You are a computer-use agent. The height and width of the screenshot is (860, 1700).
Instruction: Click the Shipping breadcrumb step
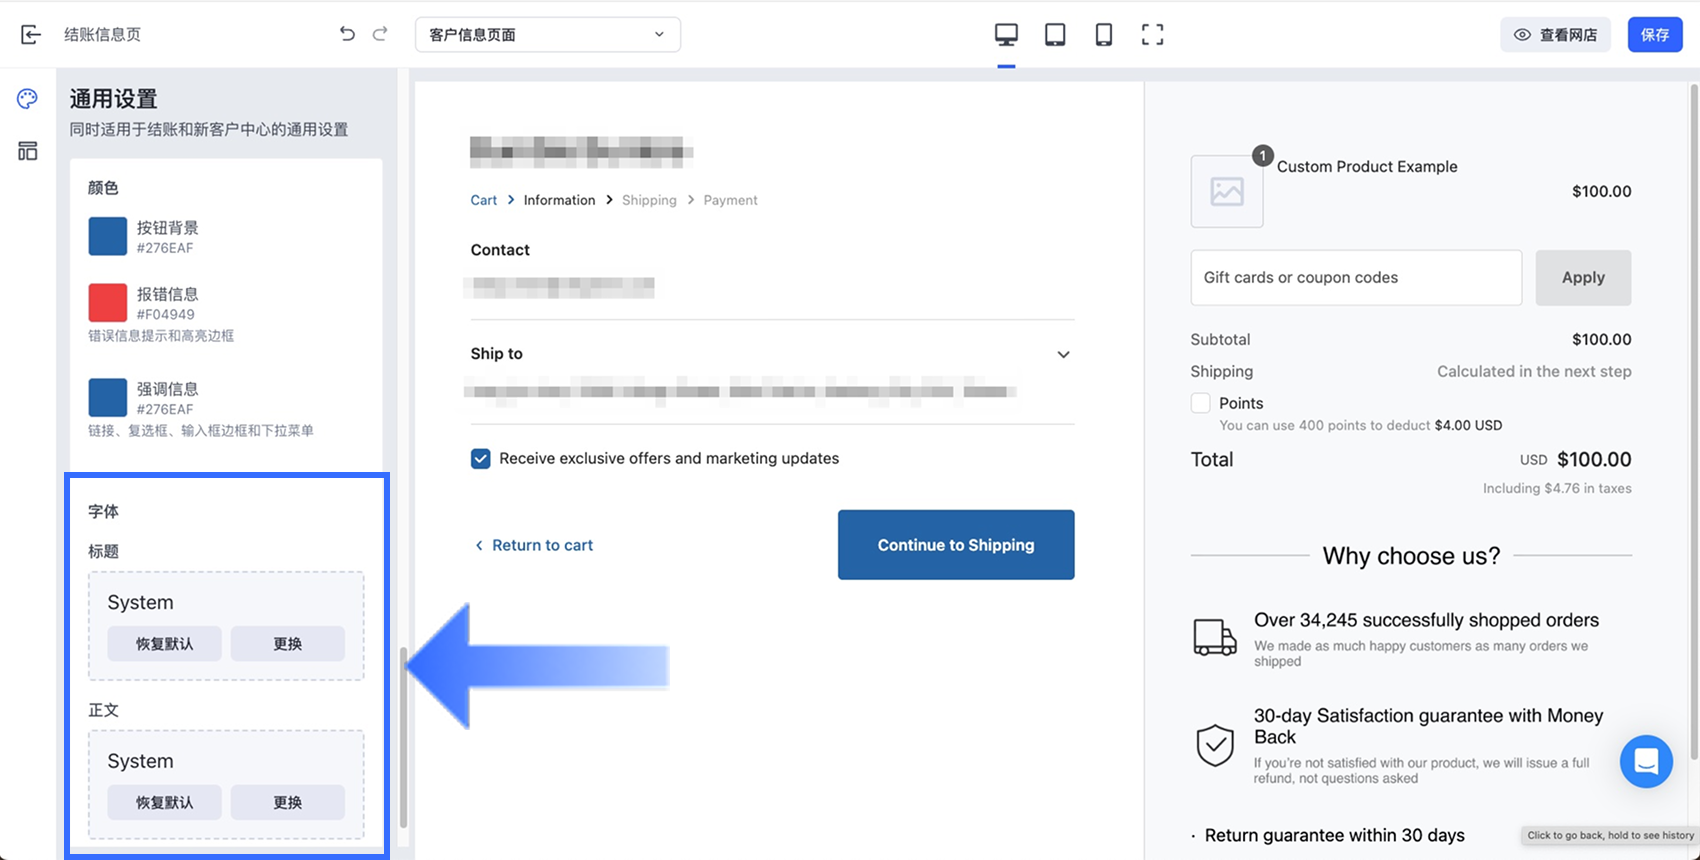(649, 200)
